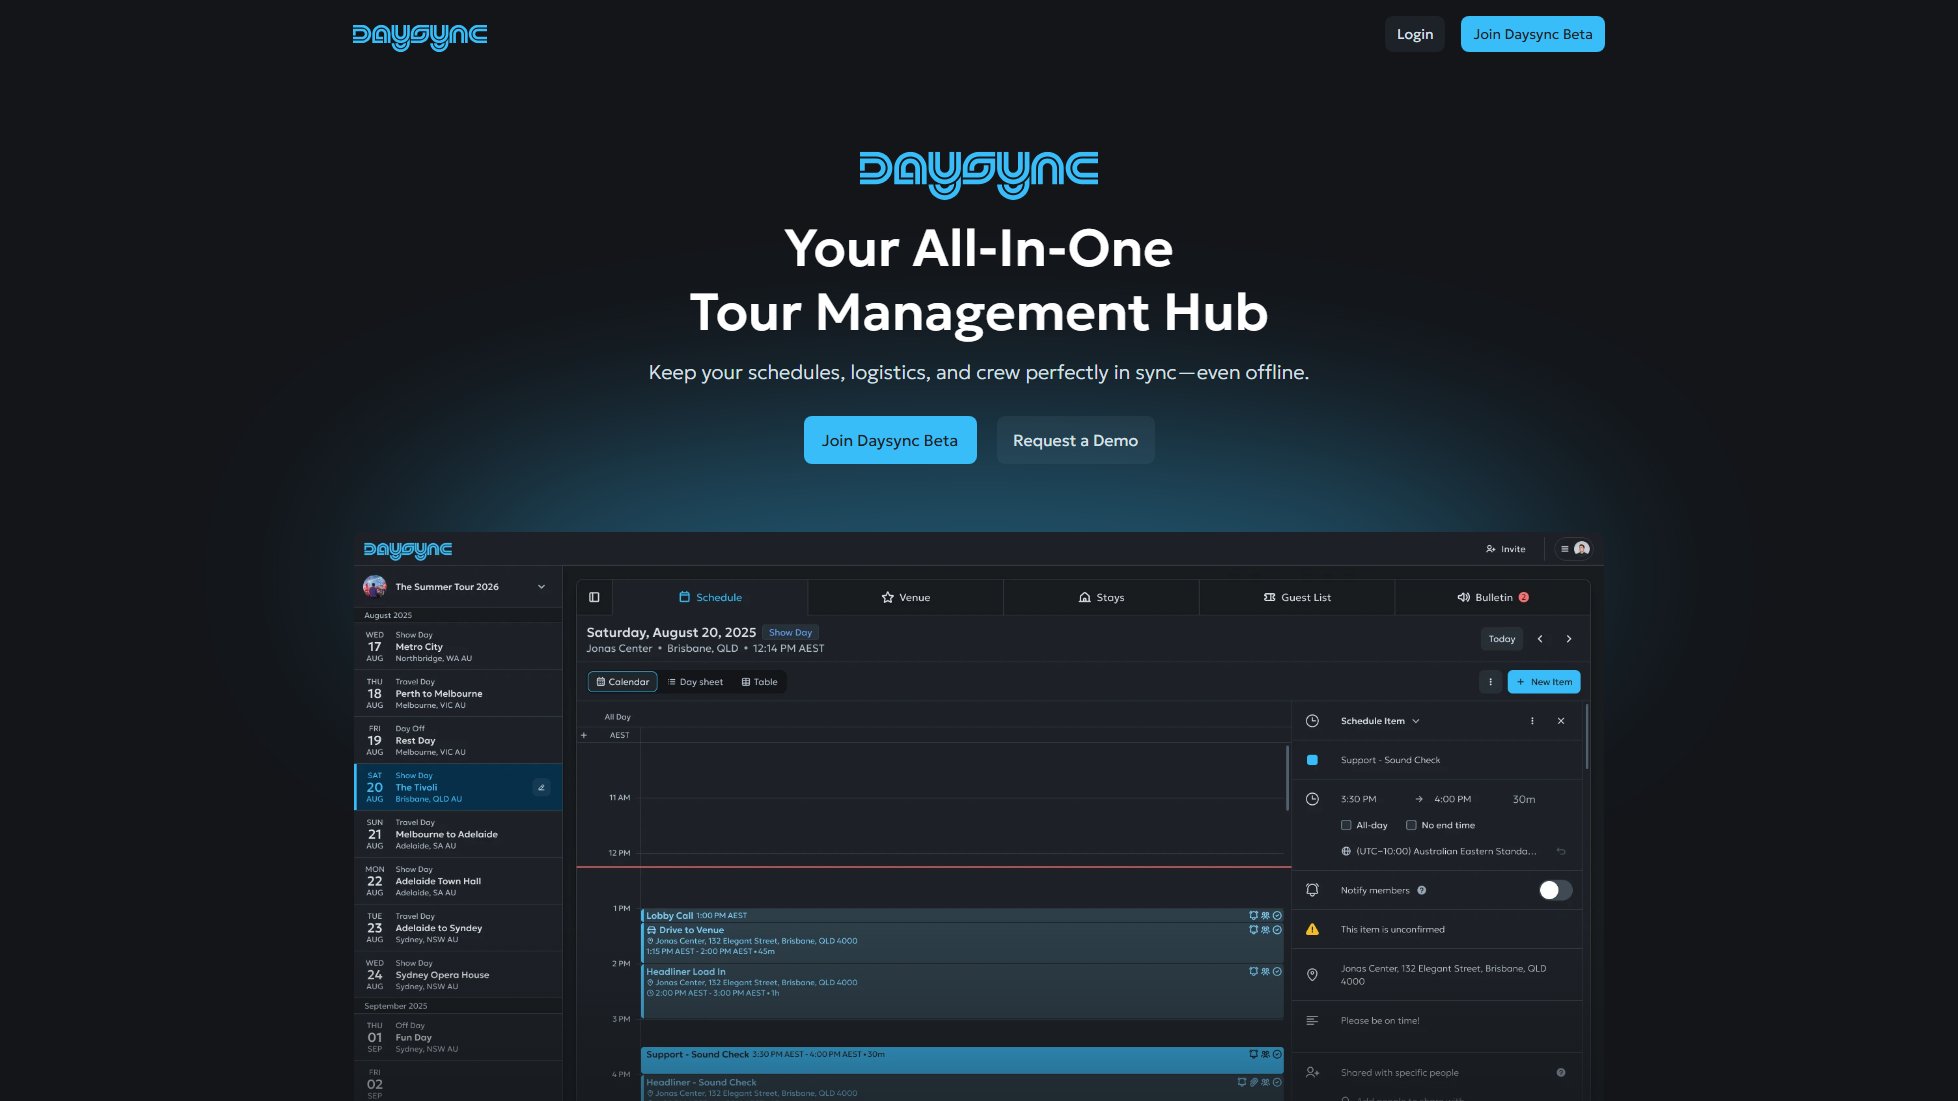
Task: Click the reset arrow beside the timezone
Action: pyautogui.click(x=1561, y=851)
